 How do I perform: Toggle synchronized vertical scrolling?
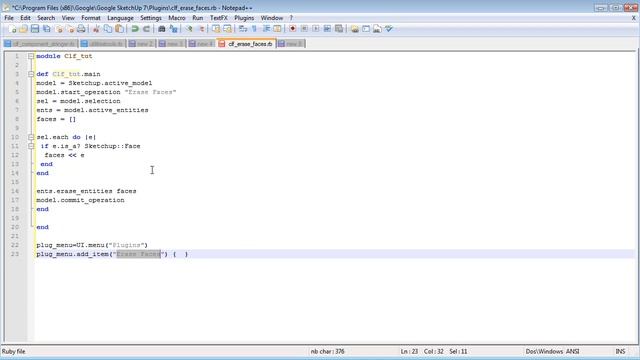coord(216,29)
